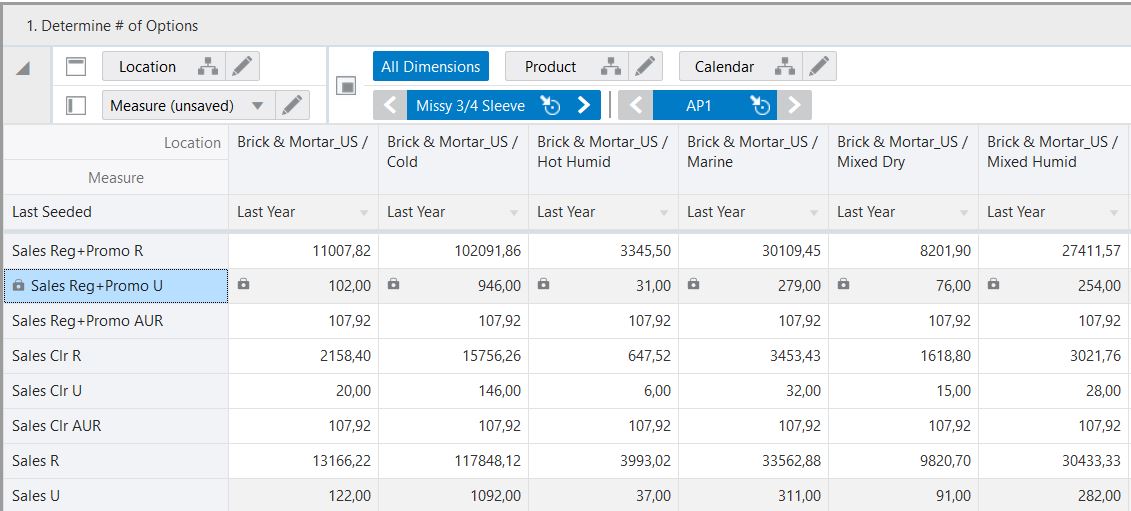
Task: Select the 3345,50 cell under Hot Humid
Action: pyautogui.click(x=604, y=250)
